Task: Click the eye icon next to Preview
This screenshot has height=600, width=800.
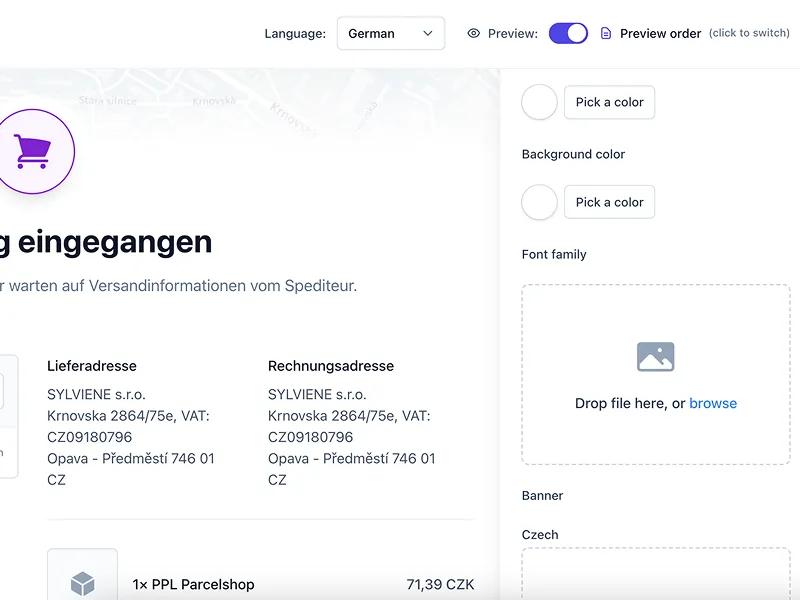Action: [473, 33]
